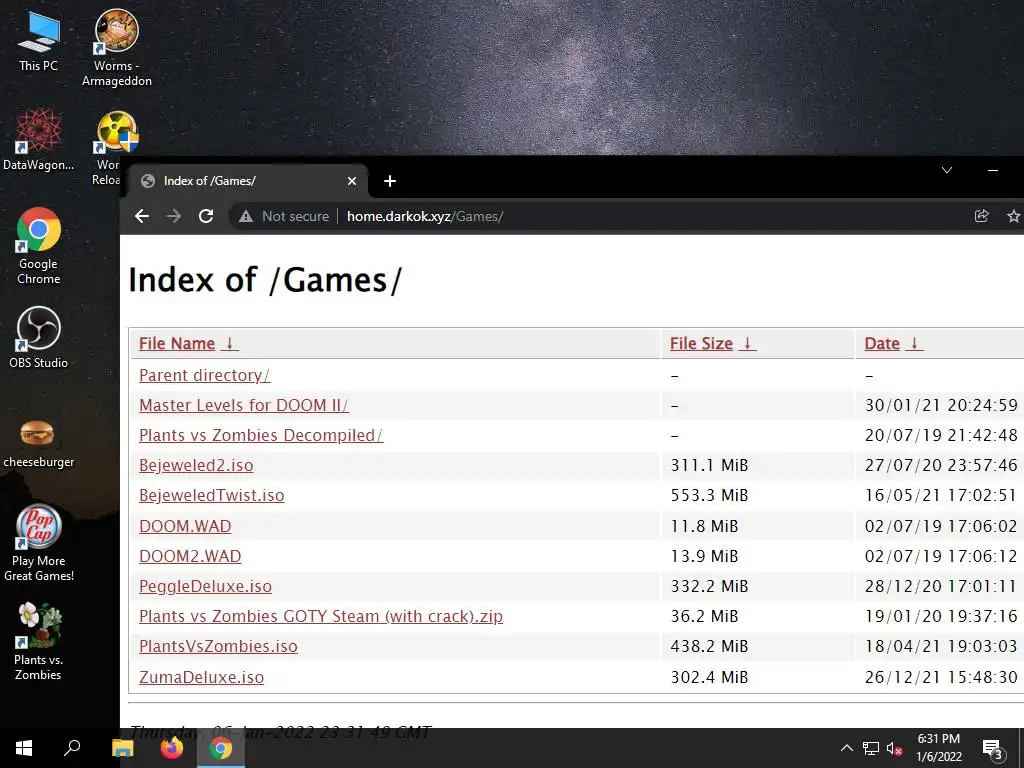
Task: Download ZumaDeluxe.iso
Action: pos(201,677)
